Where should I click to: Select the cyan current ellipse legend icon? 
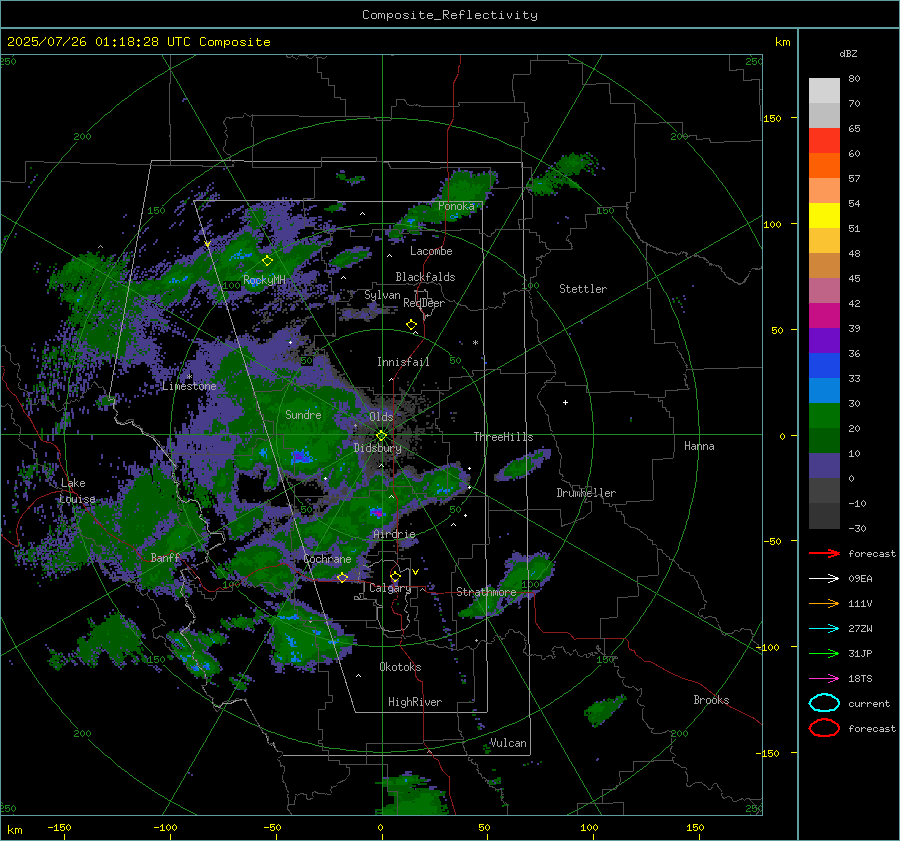824,703
